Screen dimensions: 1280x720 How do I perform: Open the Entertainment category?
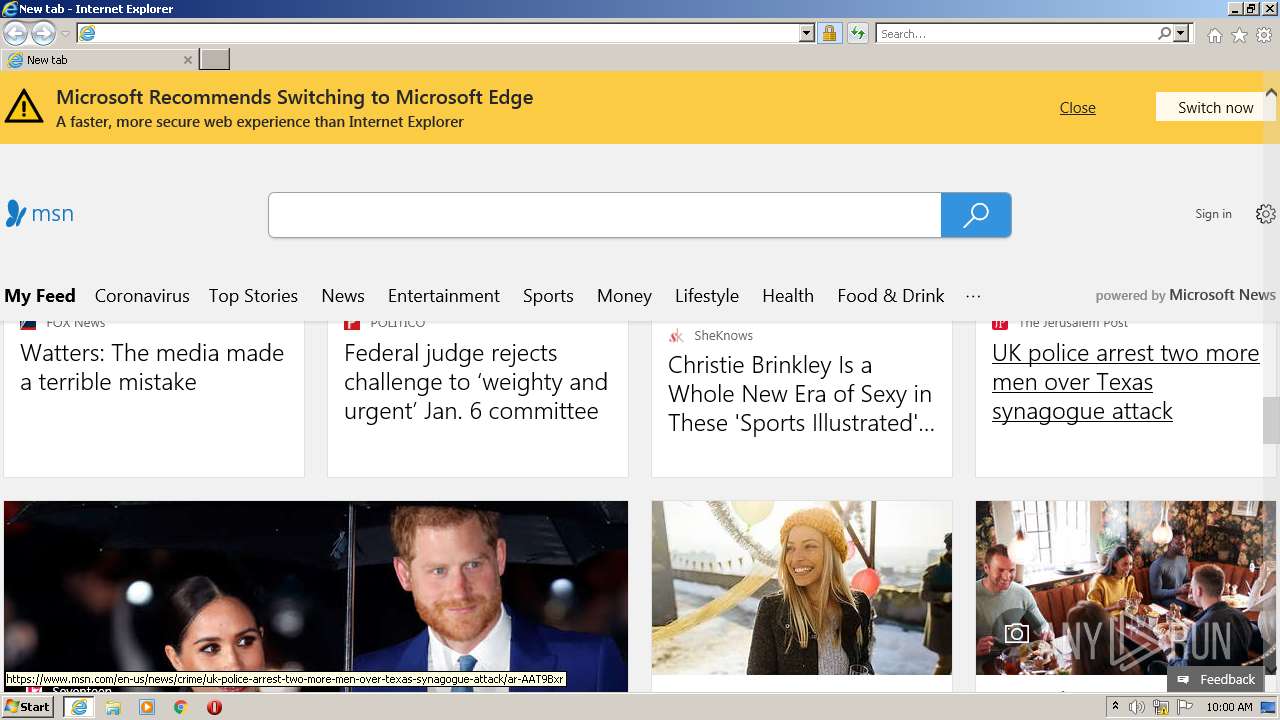[x=444, y=296]
